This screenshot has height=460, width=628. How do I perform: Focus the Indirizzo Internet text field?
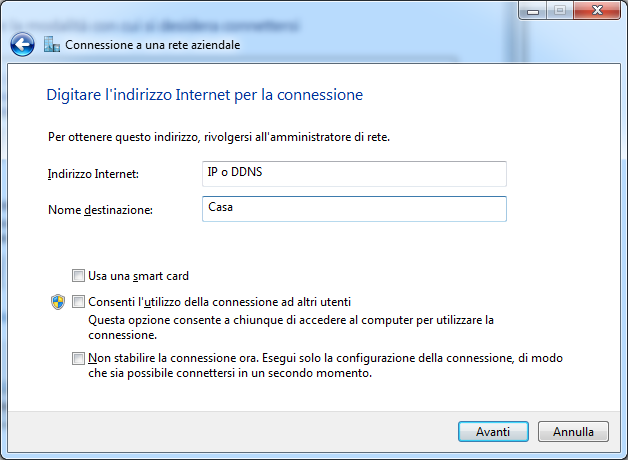(354, 174)
